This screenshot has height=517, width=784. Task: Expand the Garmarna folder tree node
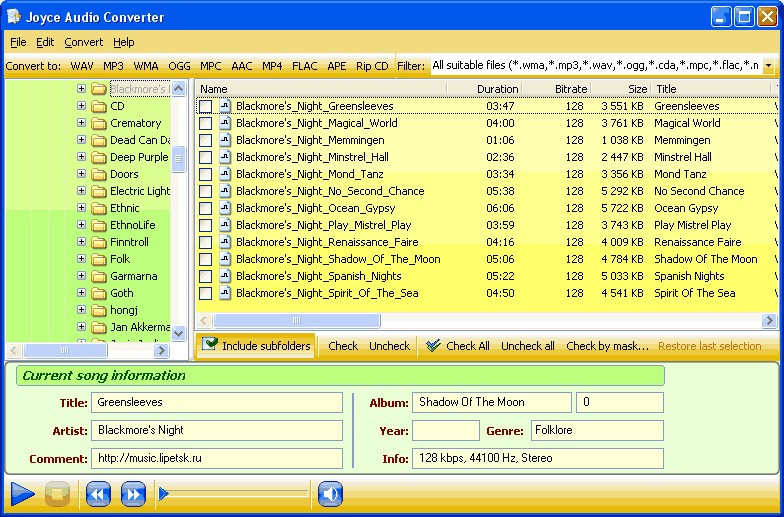coord(81,276)
